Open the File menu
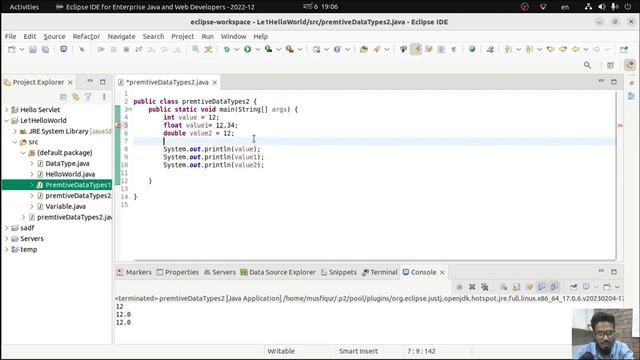Viewport: 640px width, 360px height. 11,36
